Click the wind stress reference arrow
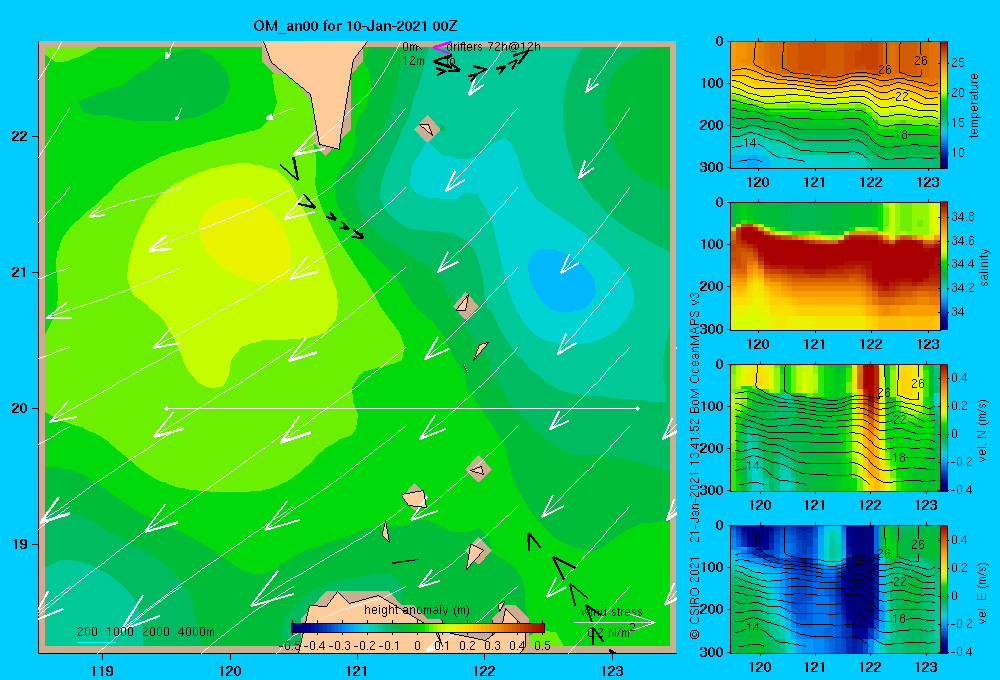This screenshot has height=680, width=1000. coord(614,622)
